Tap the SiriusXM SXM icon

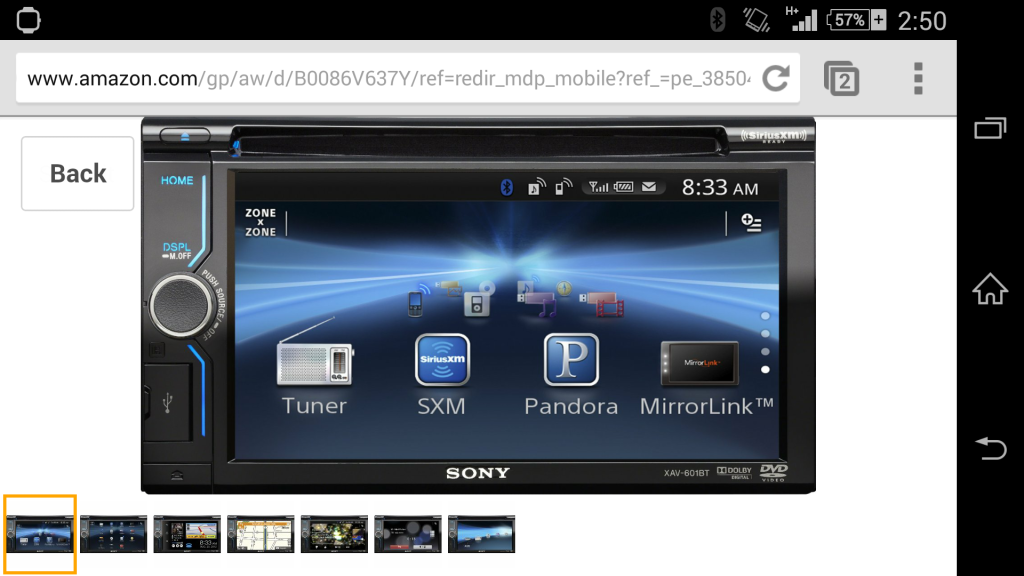point(442,359)
